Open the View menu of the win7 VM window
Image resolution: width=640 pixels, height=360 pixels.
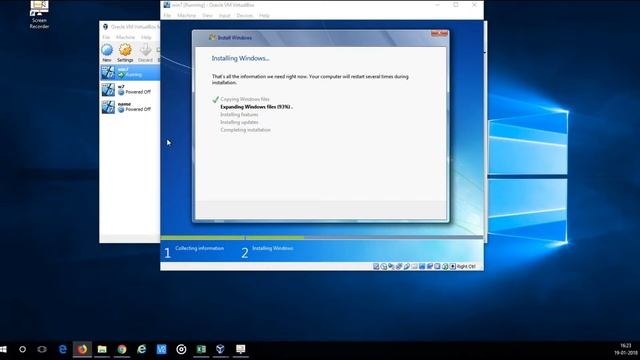(x=207, y=16)
